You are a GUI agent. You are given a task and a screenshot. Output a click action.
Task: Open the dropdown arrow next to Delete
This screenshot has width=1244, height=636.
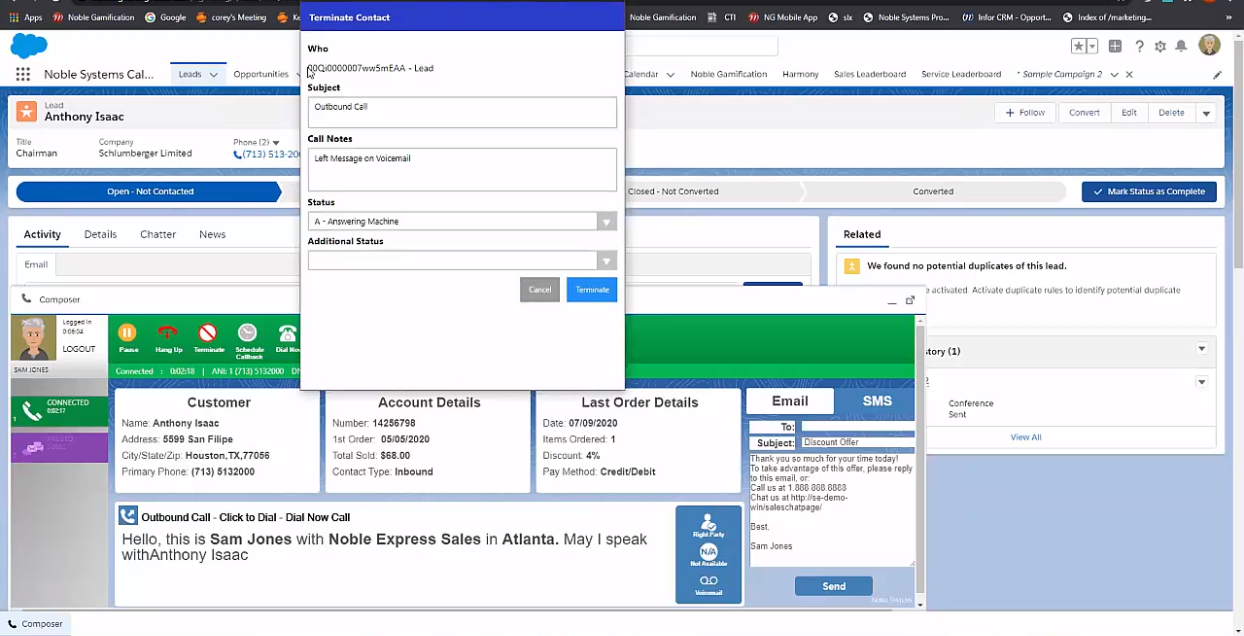click(x=1206, y=113)
